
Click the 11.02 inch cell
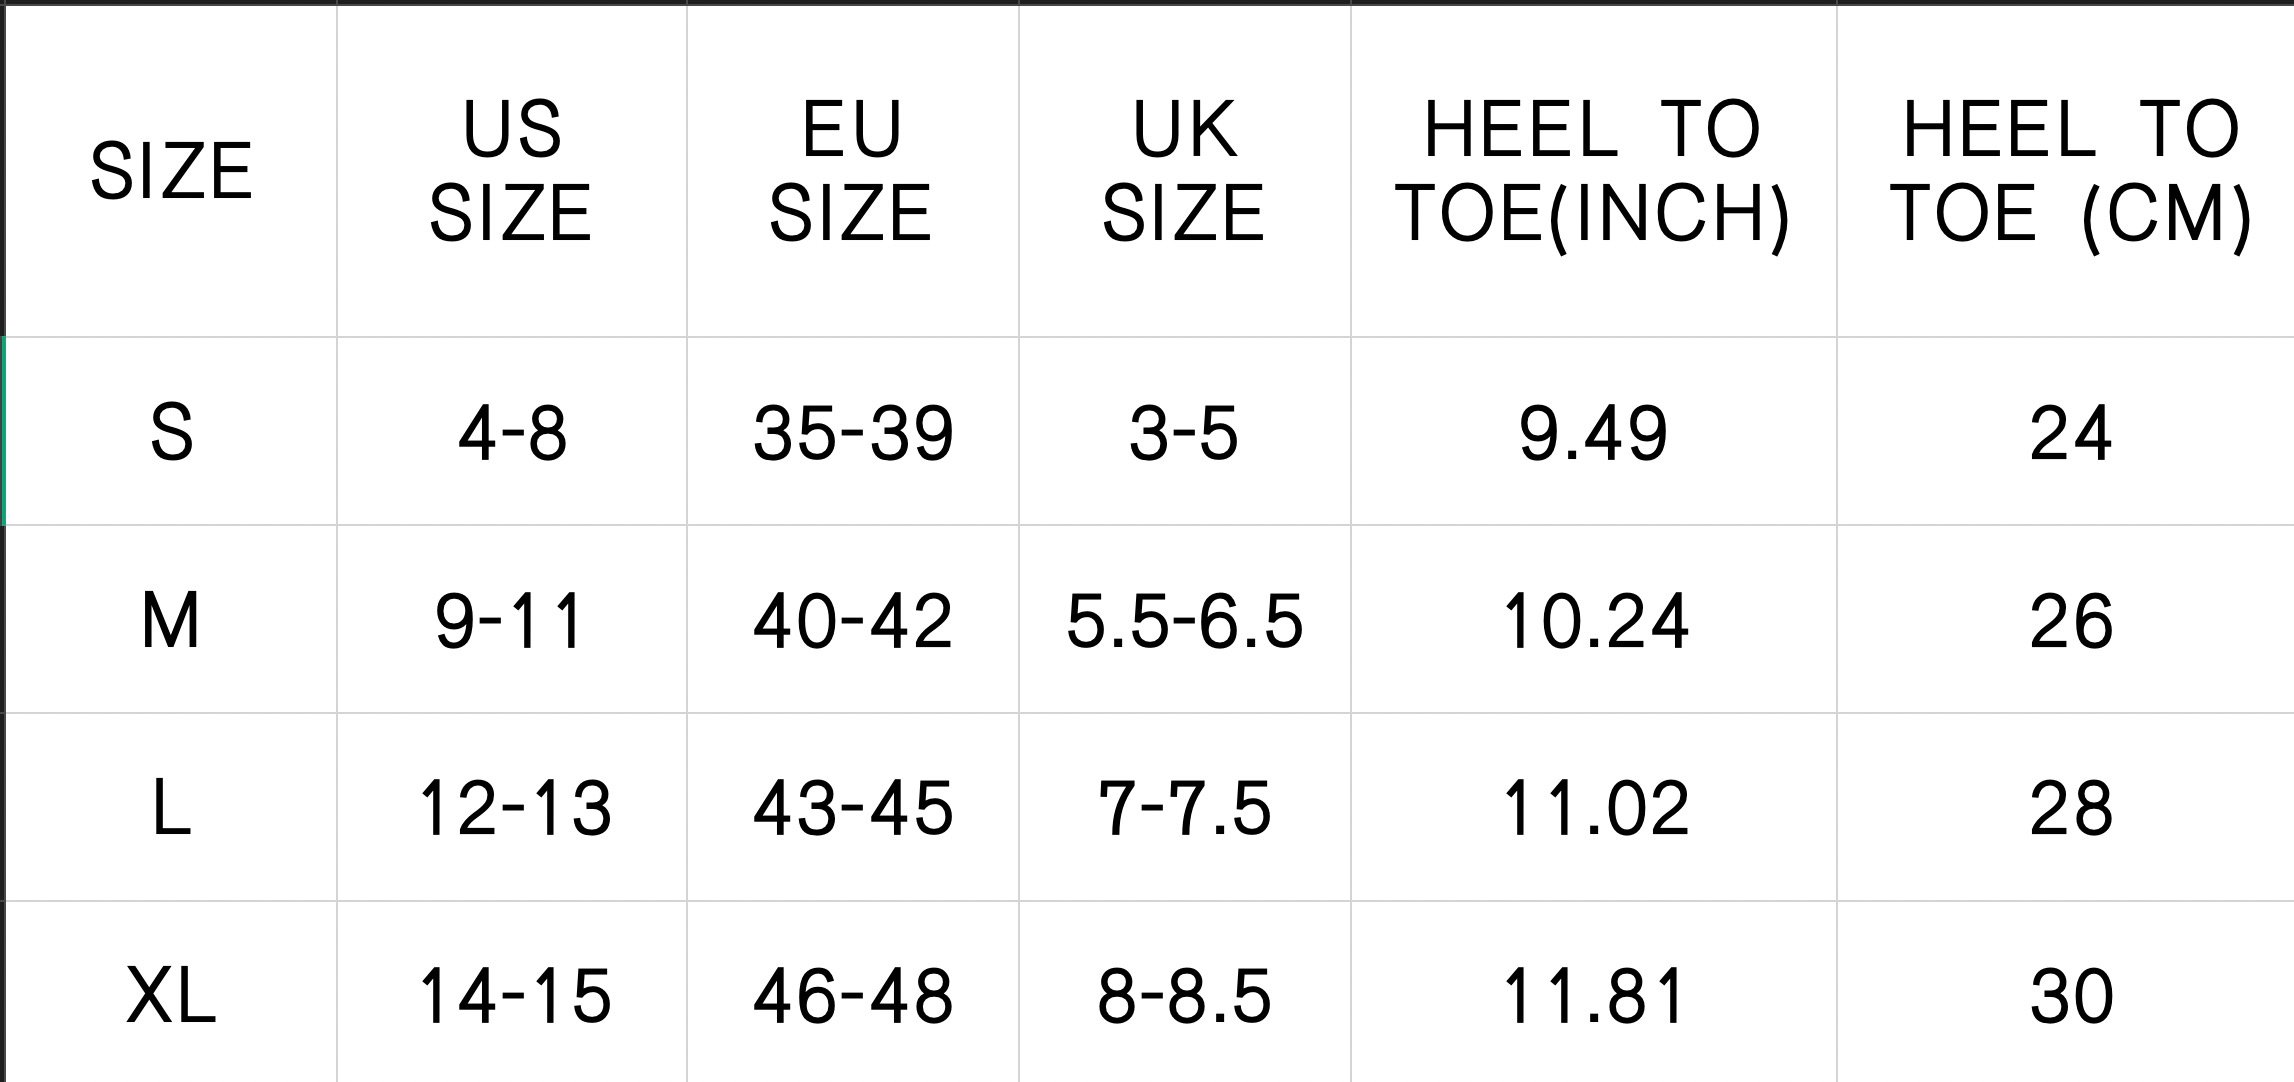click(1595, 808)
